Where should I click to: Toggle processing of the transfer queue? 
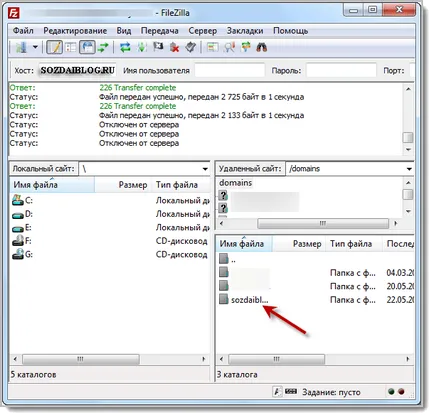pyautogui.click(x=142, y=48)
